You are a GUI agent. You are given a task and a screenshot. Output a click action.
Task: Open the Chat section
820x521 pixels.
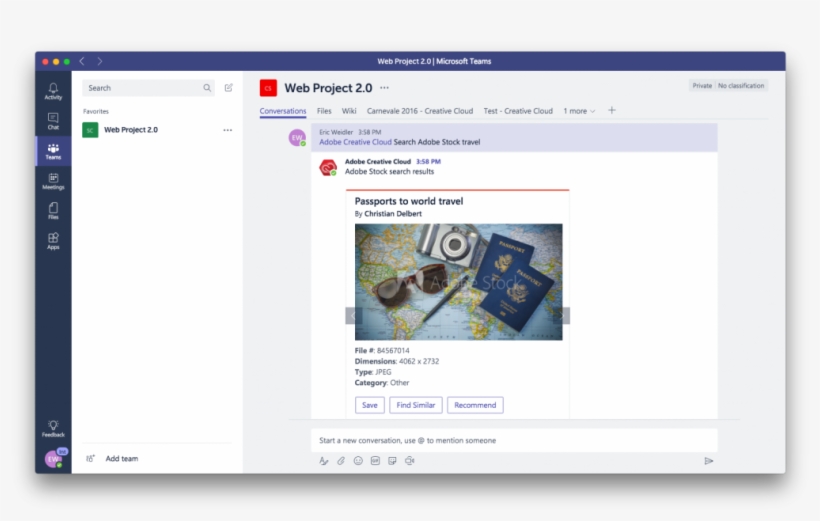53,121
